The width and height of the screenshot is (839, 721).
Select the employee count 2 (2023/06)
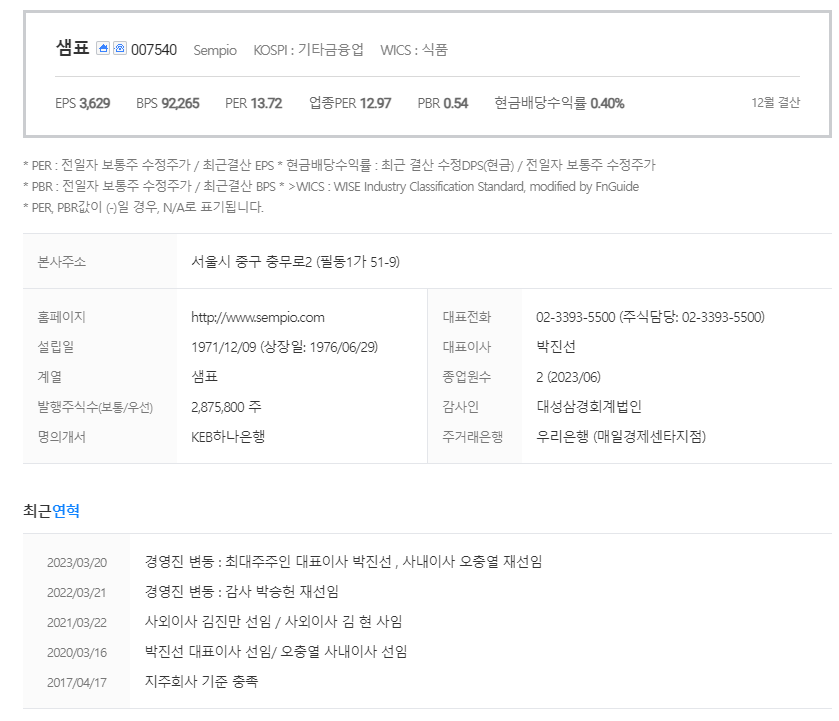(x=568, y=377)
